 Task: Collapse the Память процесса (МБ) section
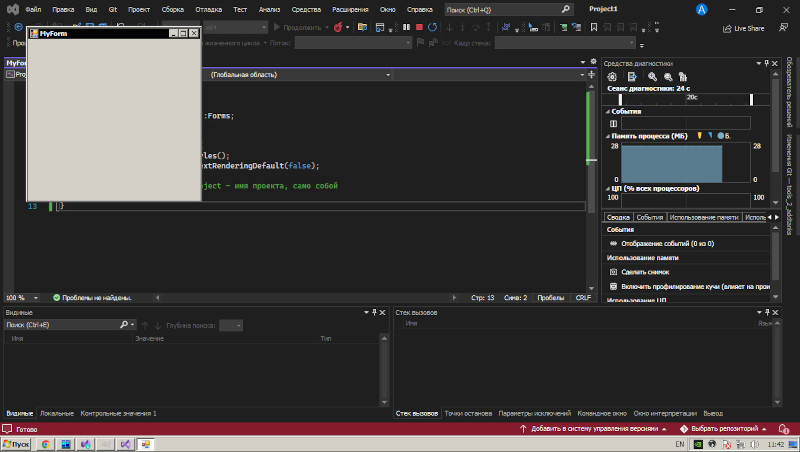coord(608,136)
